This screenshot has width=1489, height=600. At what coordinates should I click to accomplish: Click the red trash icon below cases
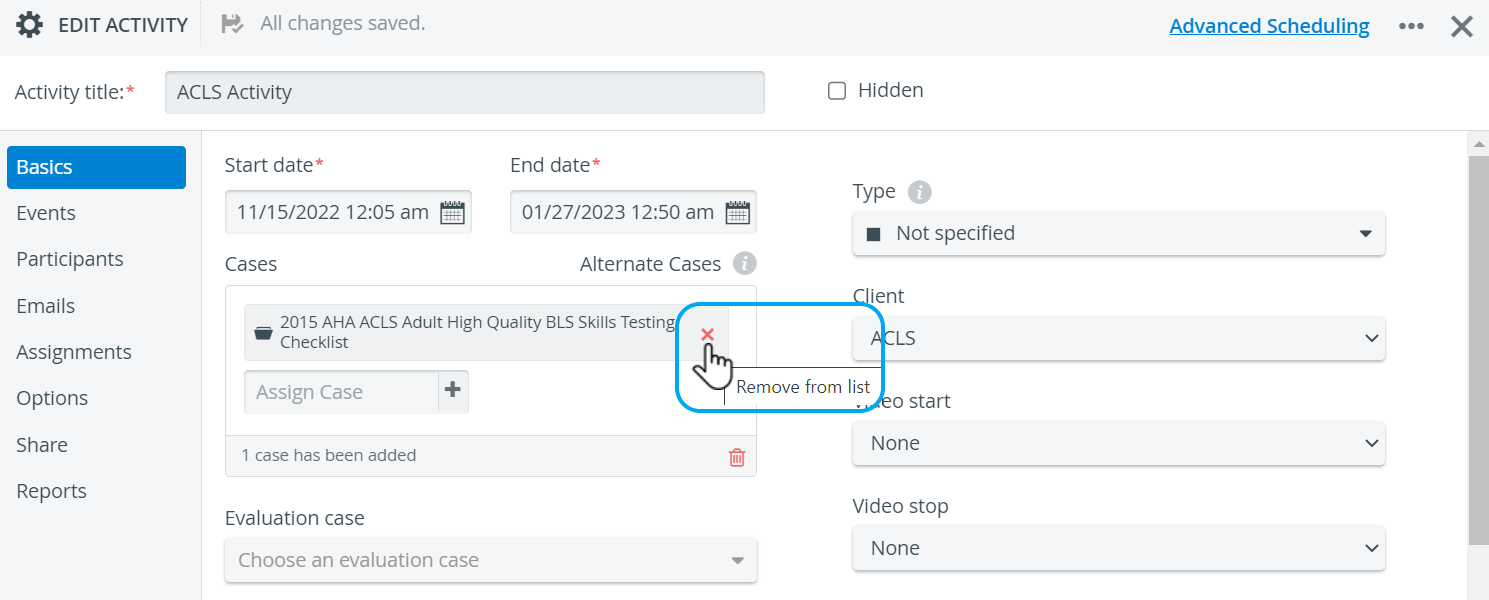click(737, 457)
